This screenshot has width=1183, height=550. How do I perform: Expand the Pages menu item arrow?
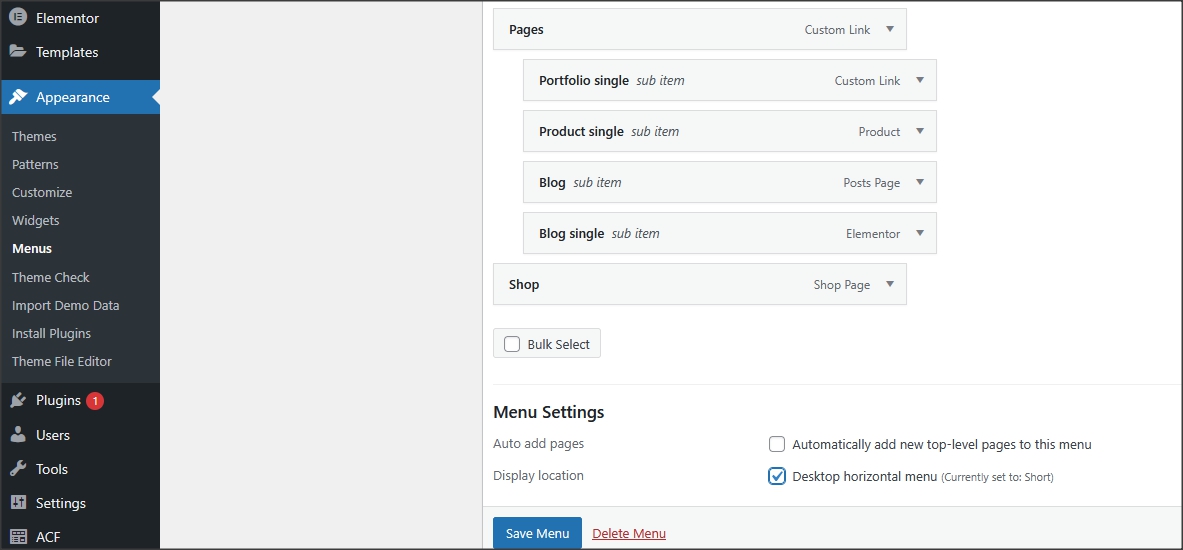(890, 29)
